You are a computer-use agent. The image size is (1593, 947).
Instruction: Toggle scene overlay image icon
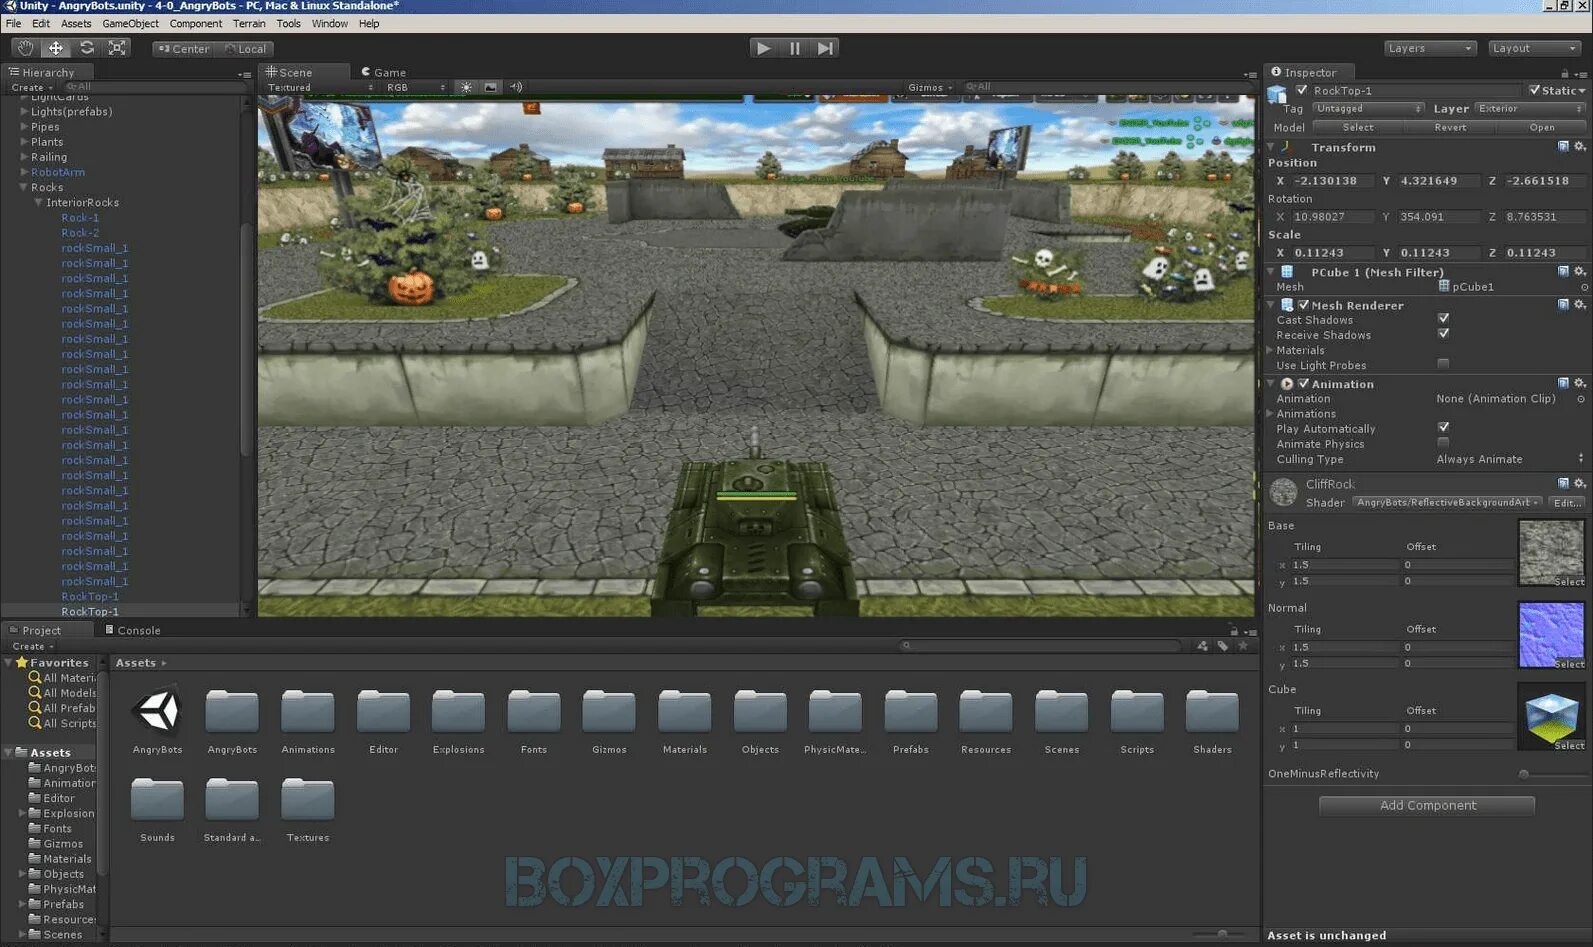(490, 87)
